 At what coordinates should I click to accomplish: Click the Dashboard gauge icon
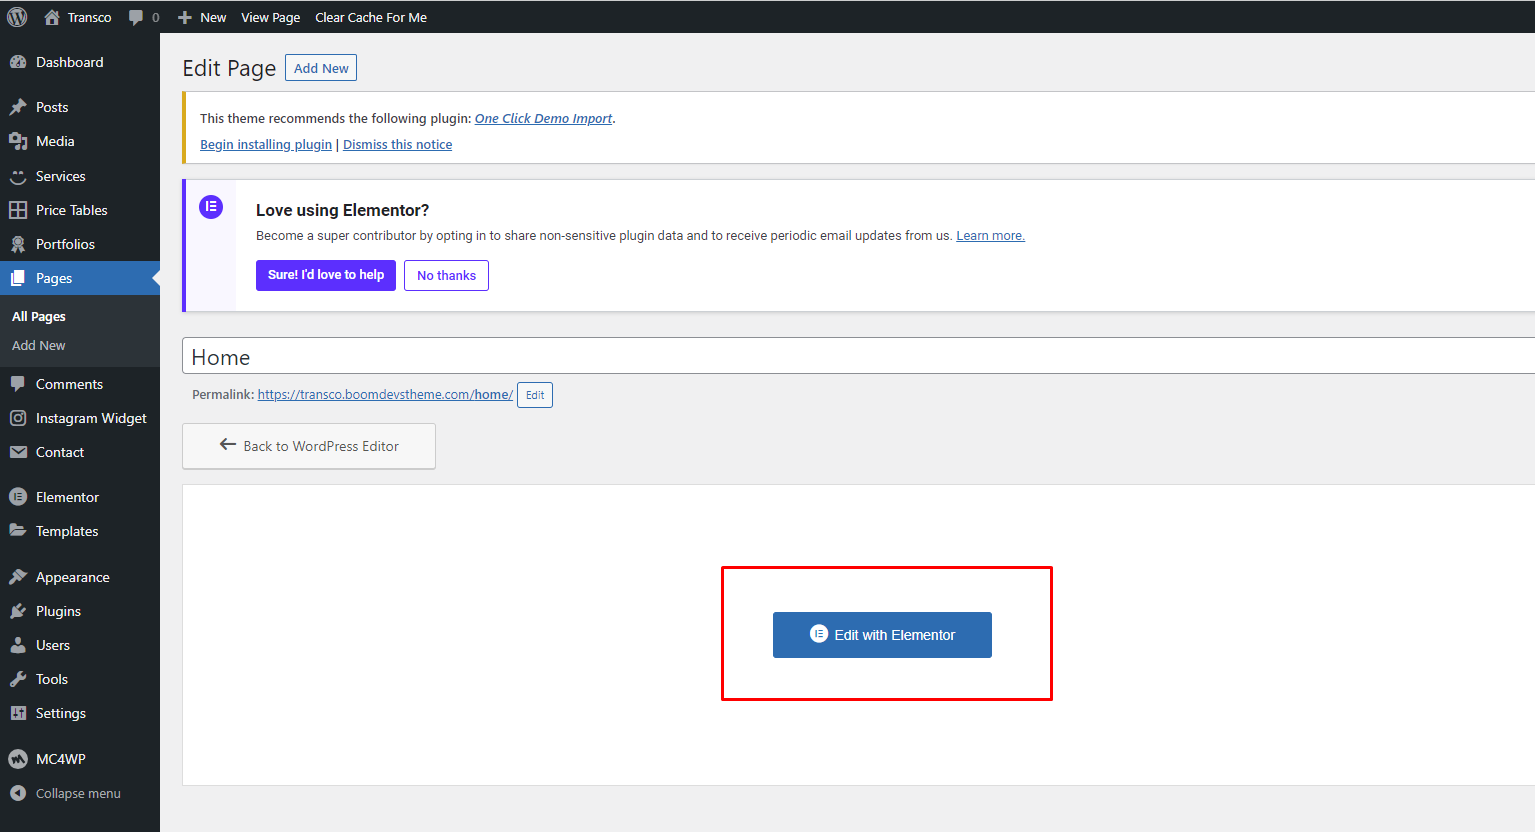point(18,62)
